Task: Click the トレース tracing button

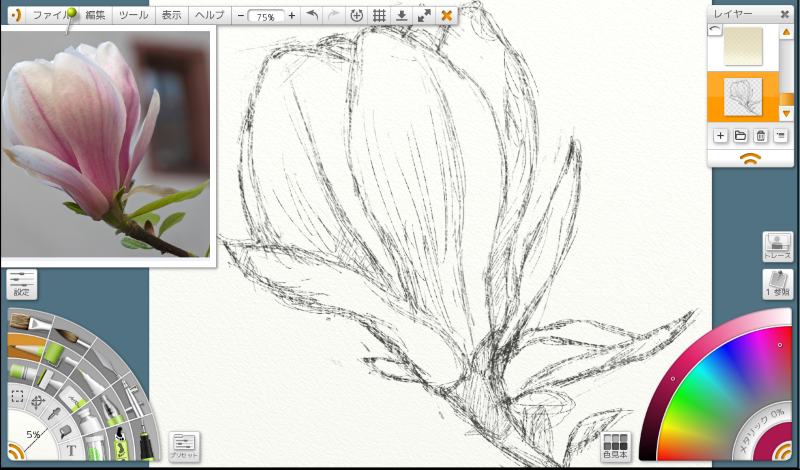Action: [x=777, y=246]
